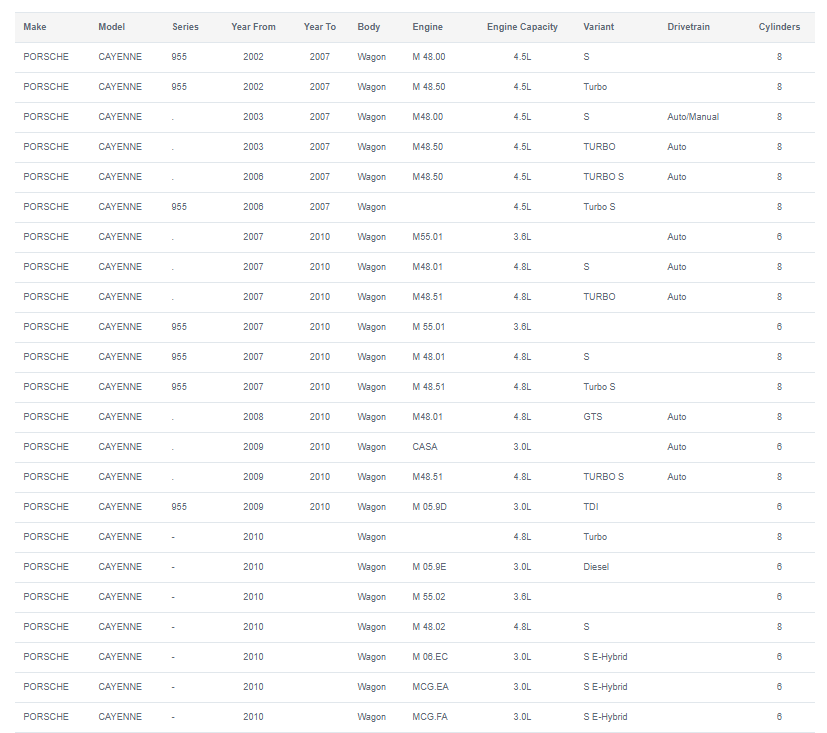Image resolution: width=827 pixels, height=733 pixels.
Task: Select the 3.0L capacity in the TDI row
Action: coord(522,507)
